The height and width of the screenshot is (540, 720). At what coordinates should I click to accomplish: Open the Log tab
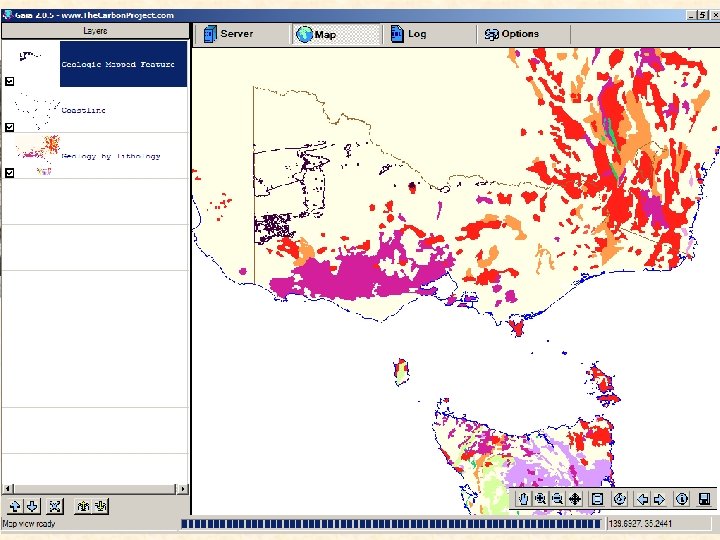pyautogui.click(x=429, y=34)
